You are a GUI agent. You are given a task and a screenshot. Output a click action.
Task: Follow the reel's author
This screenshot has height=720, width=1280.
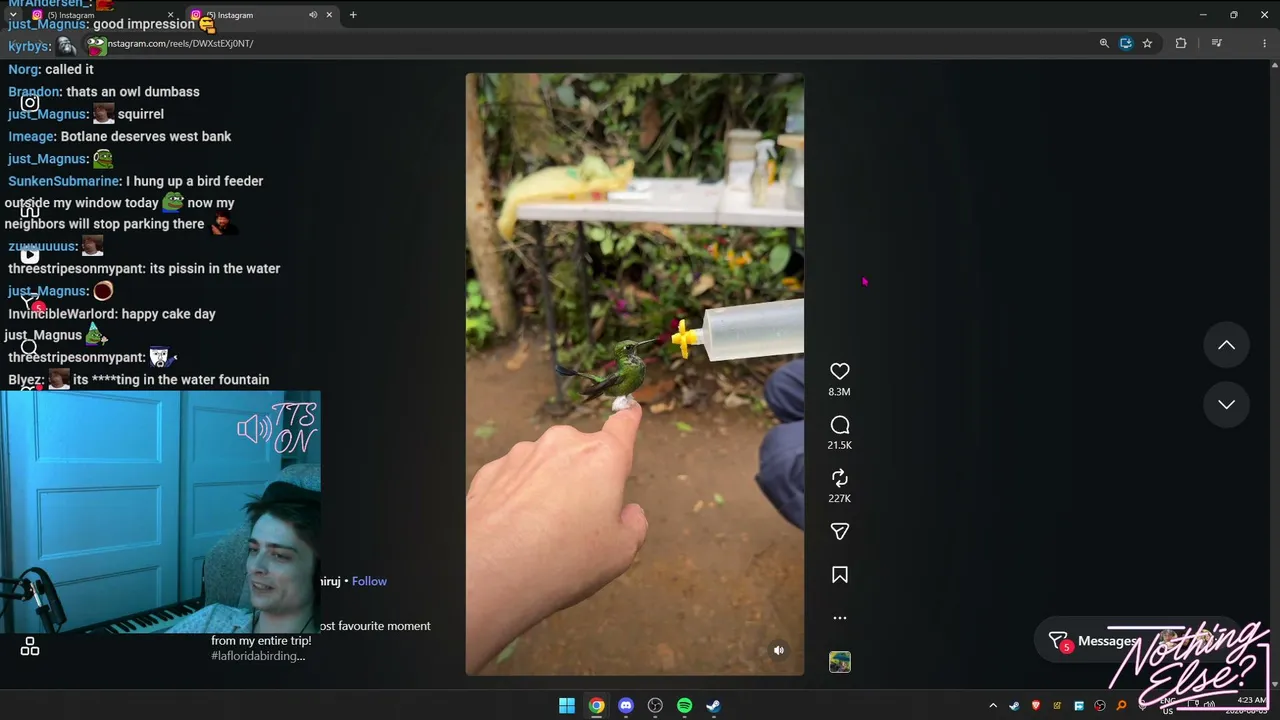[369, 581]
